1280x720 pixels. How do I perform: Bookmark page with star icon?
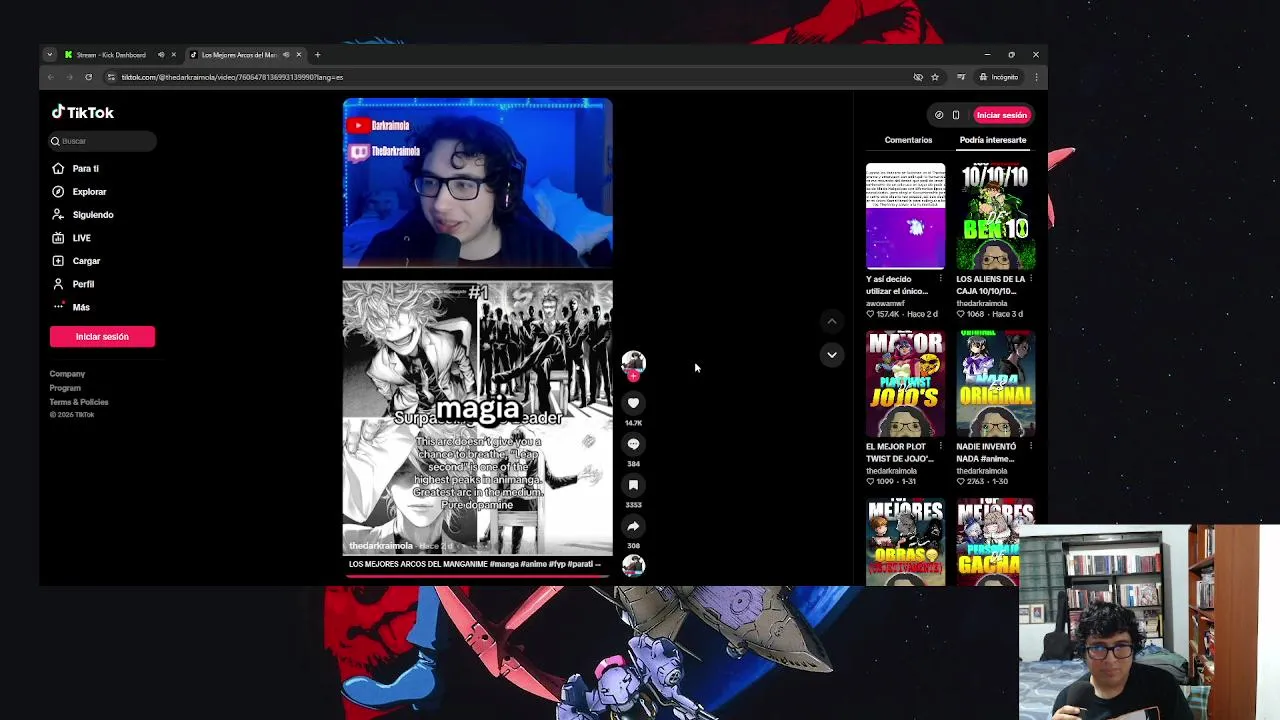click(935, 77)
